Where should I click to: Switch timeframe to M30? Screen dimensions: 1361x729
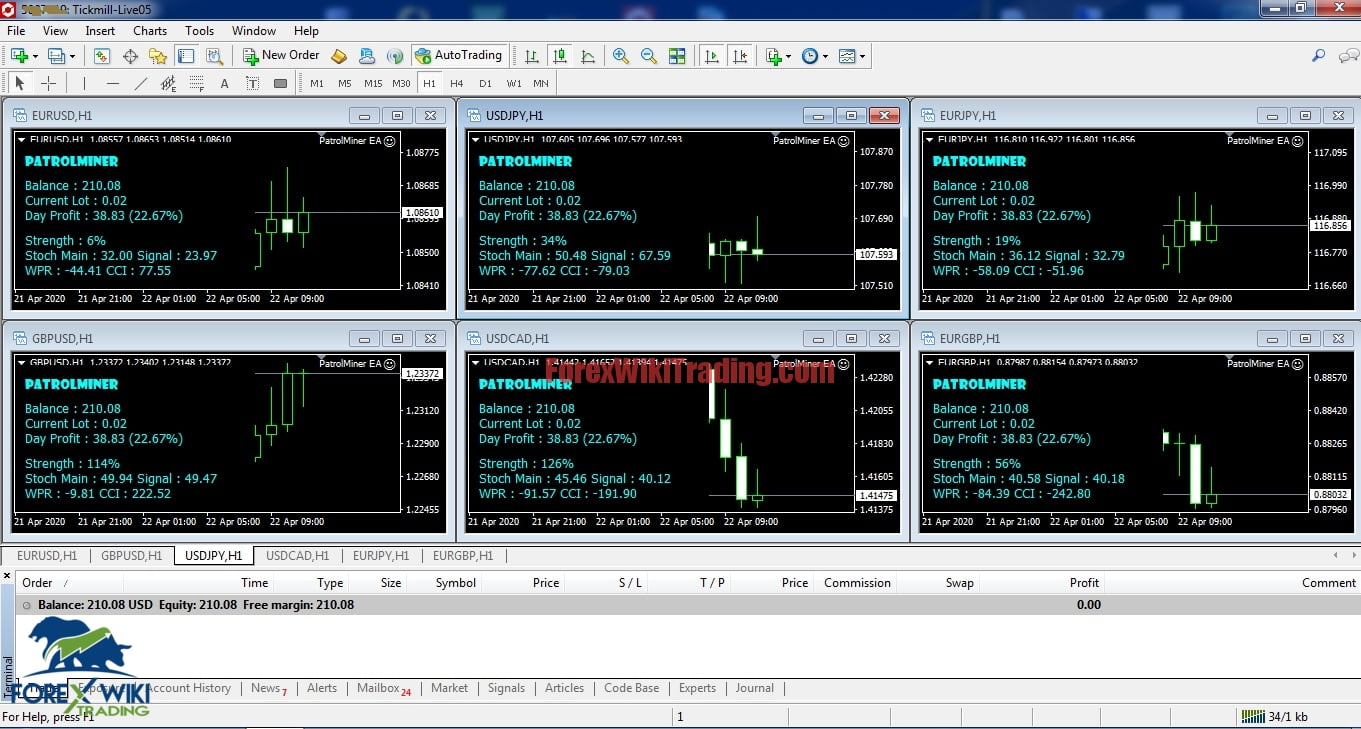pos(401,83)
